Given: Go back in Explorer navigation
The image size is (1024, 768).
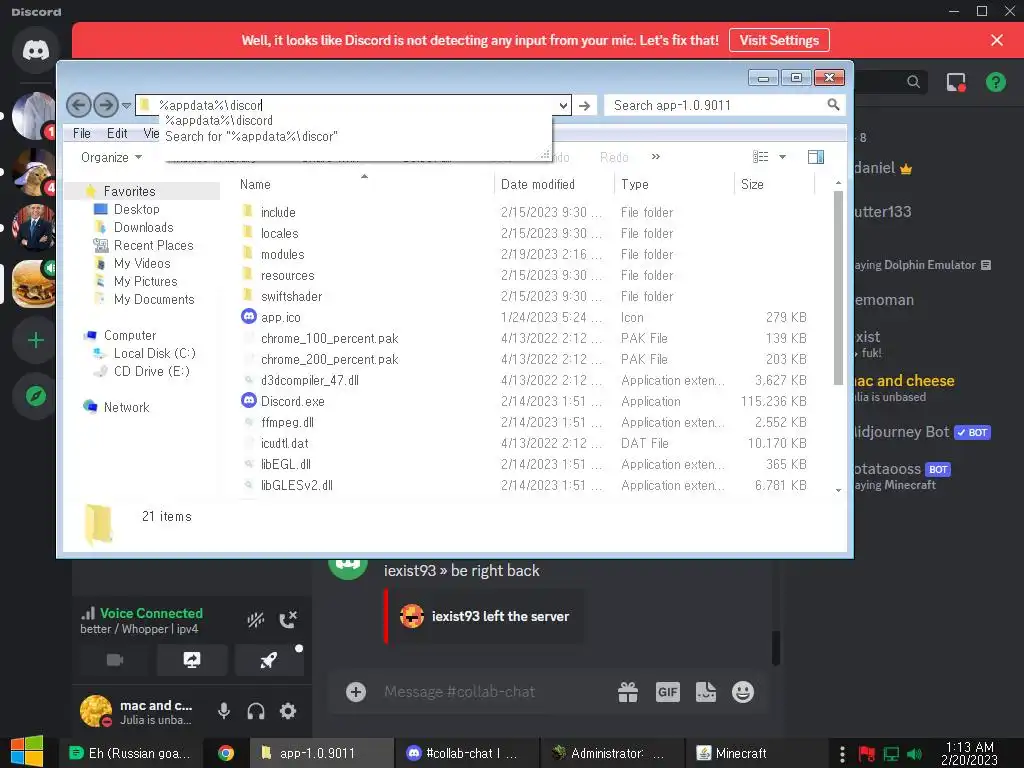Looking at the screenshot, I should pyautogui.click(x=78, y=105).
